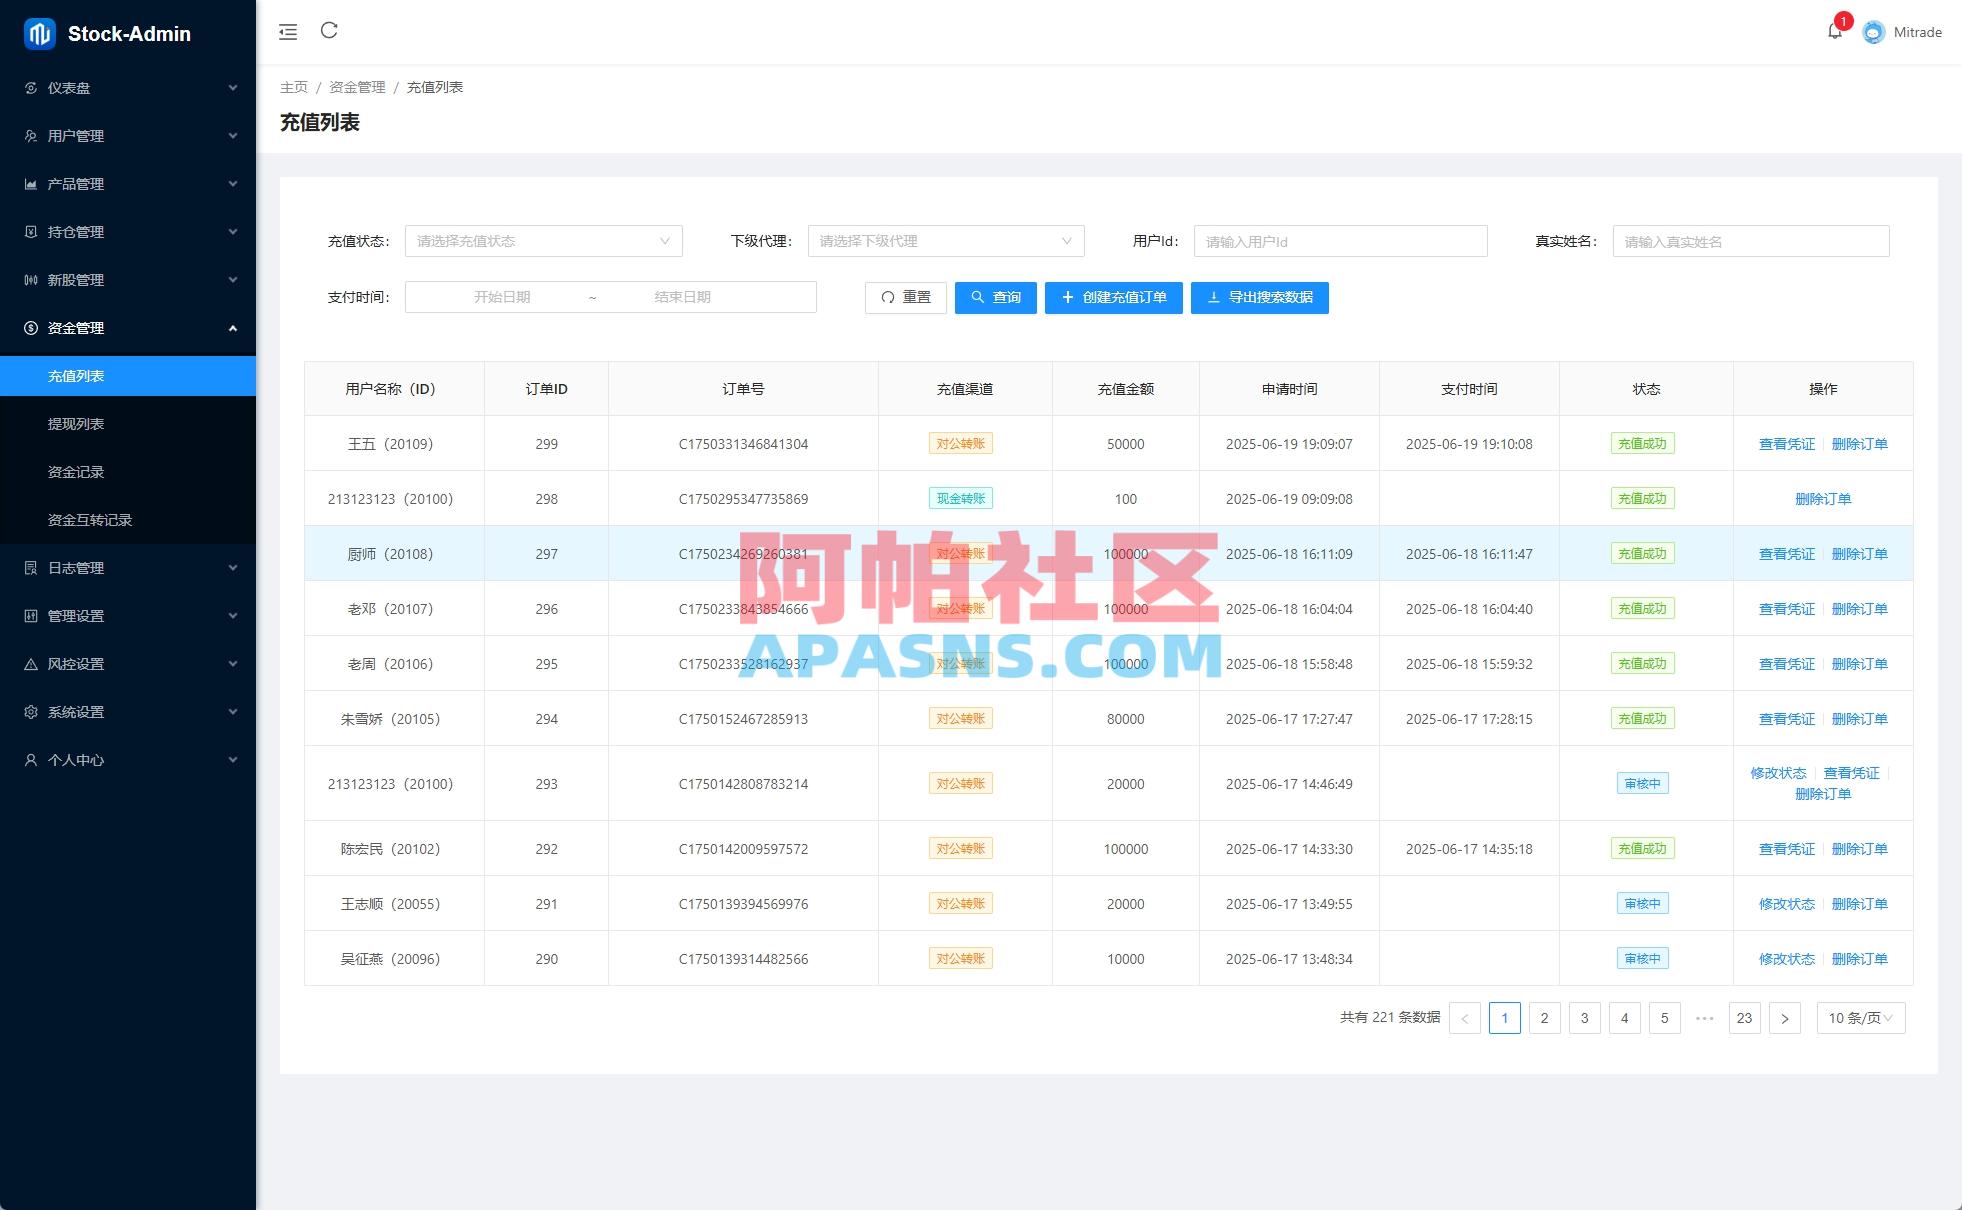
Task: Open 仪表盘 via its dashboard icon
Action: coord(31,88)
